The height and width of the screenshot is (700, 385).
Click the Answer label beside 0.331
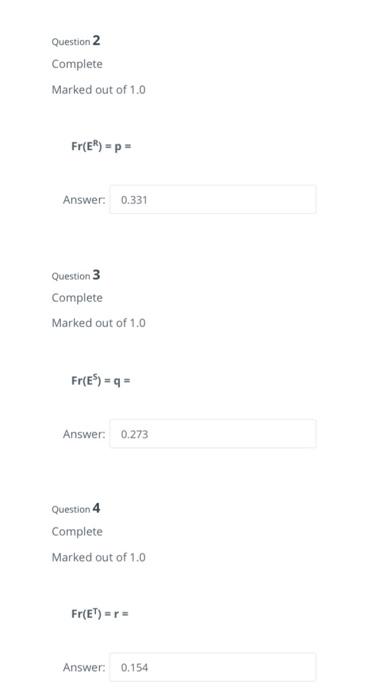[84, 200]
